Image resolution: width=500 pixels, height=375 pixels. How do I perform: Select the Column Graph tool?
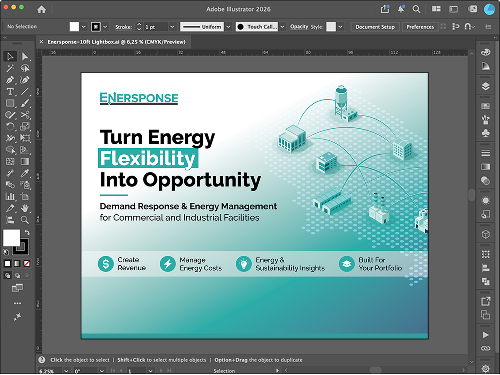[10, 197]
